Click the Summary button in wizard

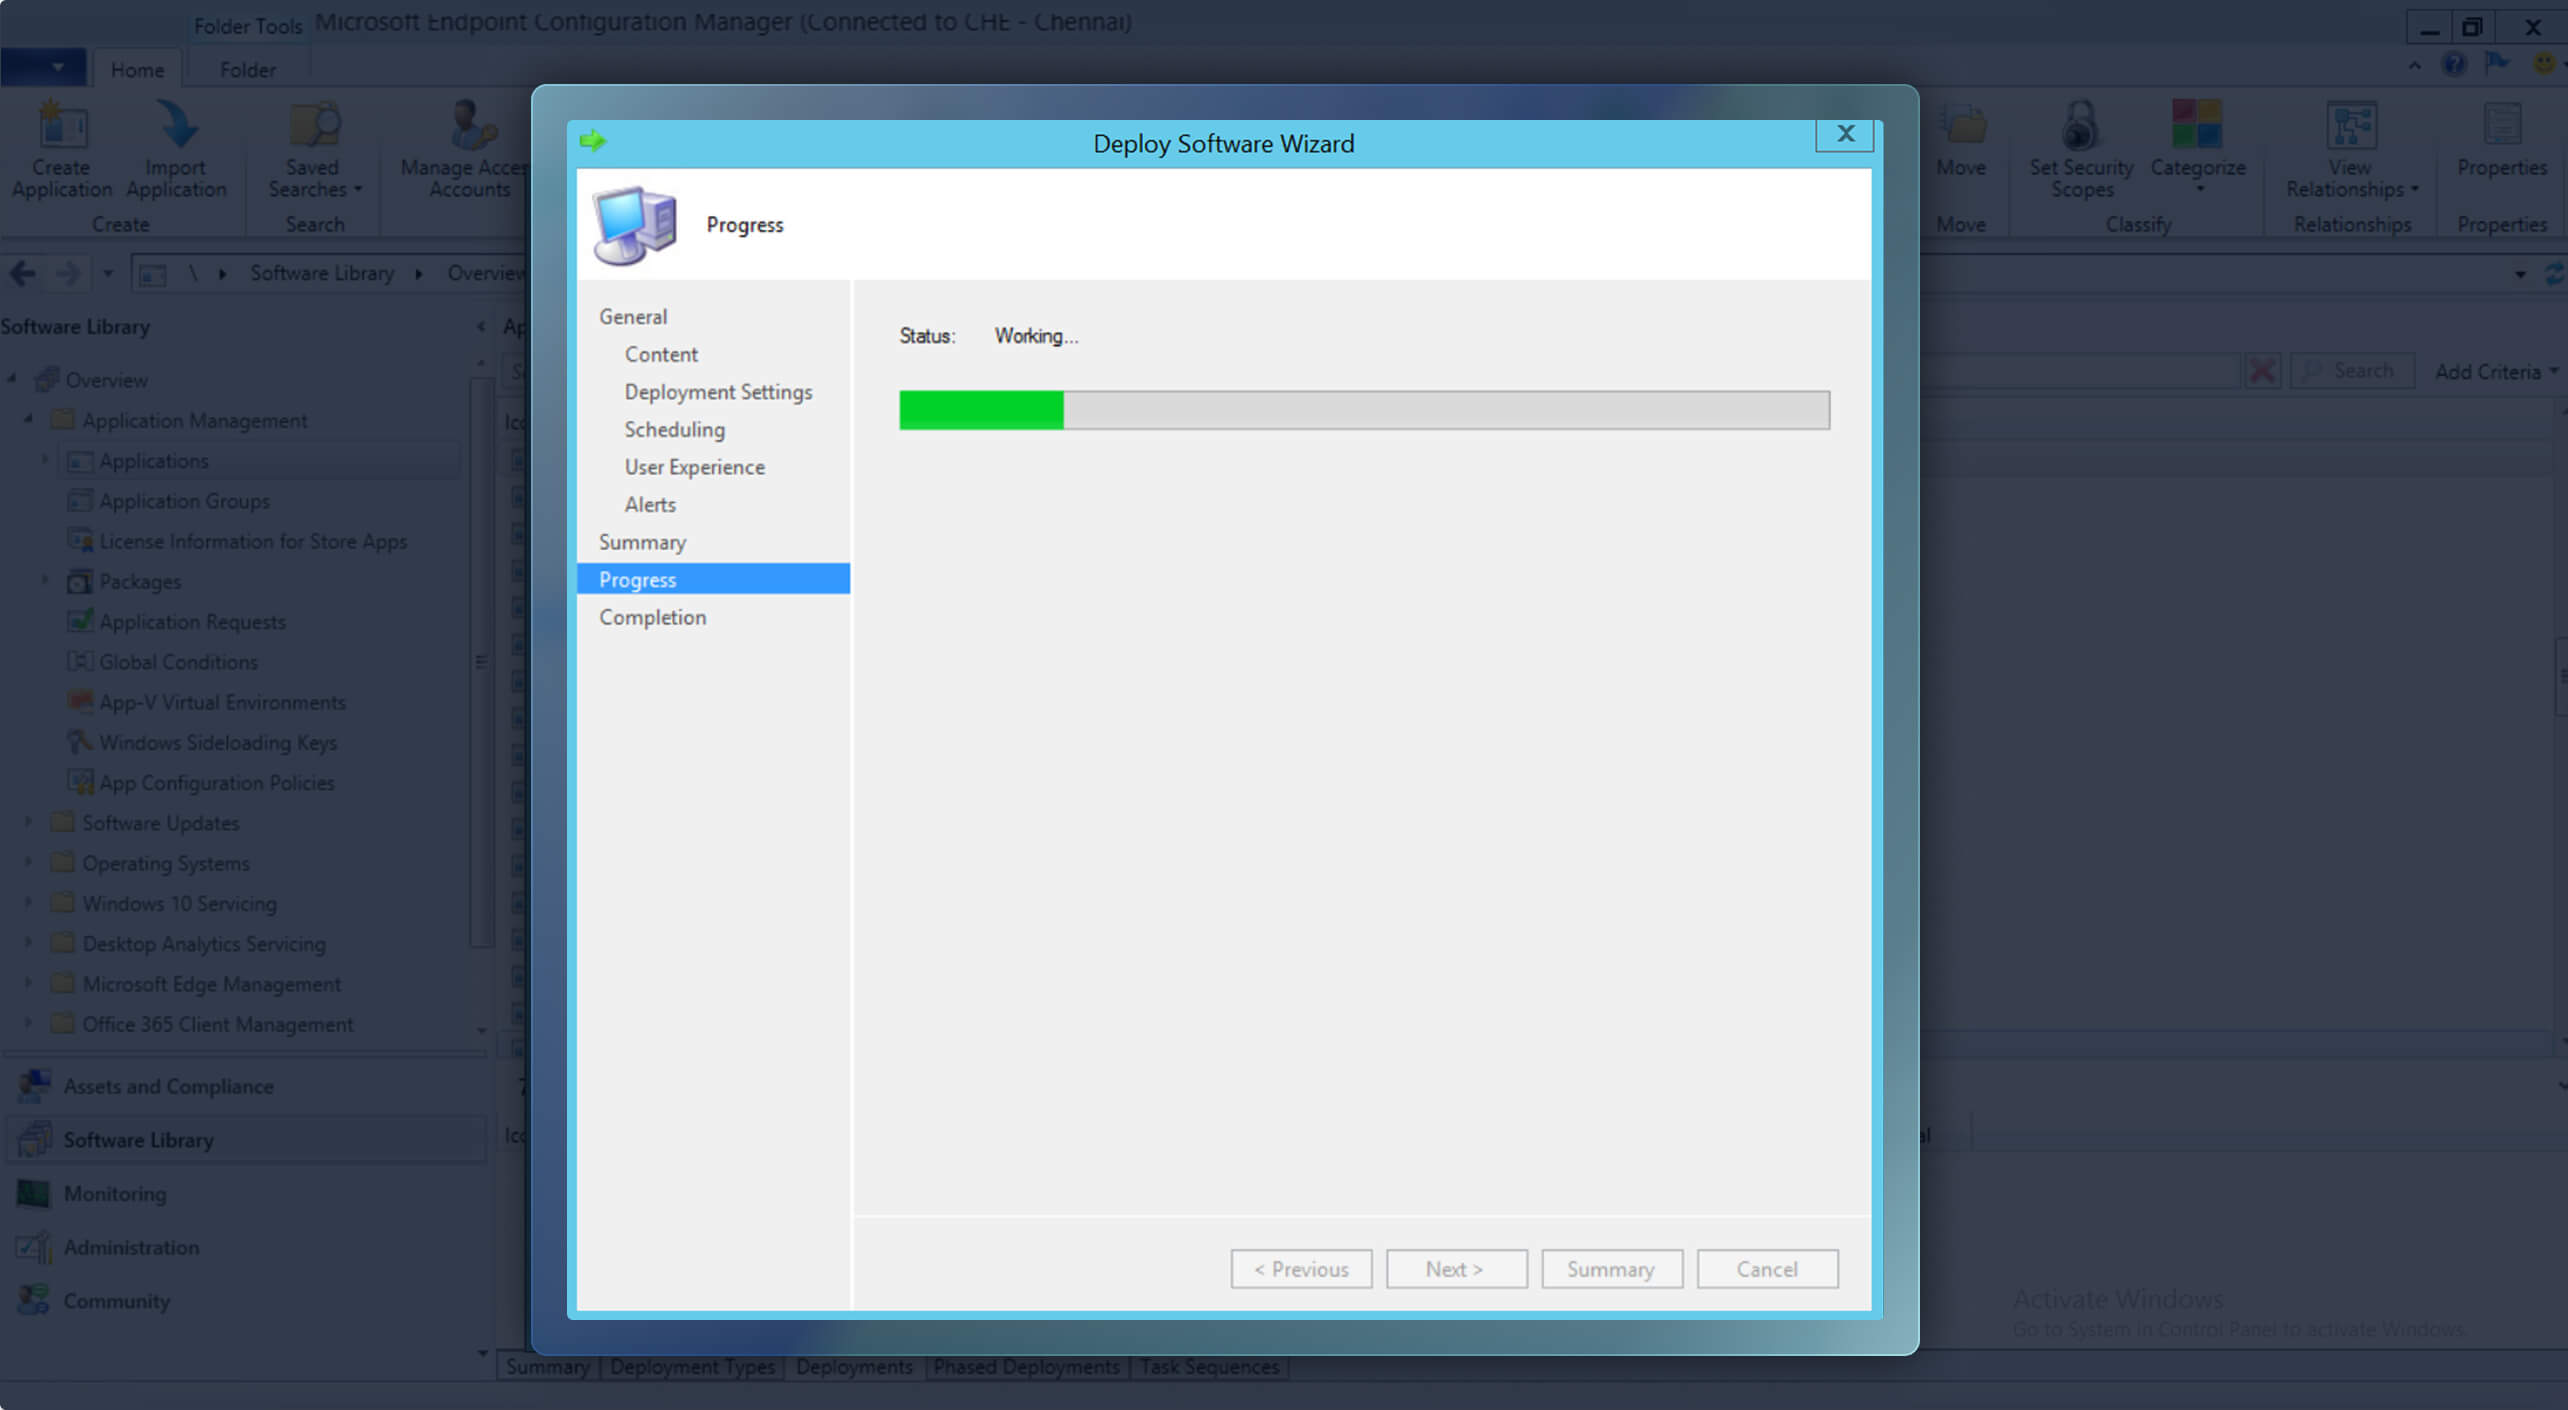click(x=1610, y=1269)
